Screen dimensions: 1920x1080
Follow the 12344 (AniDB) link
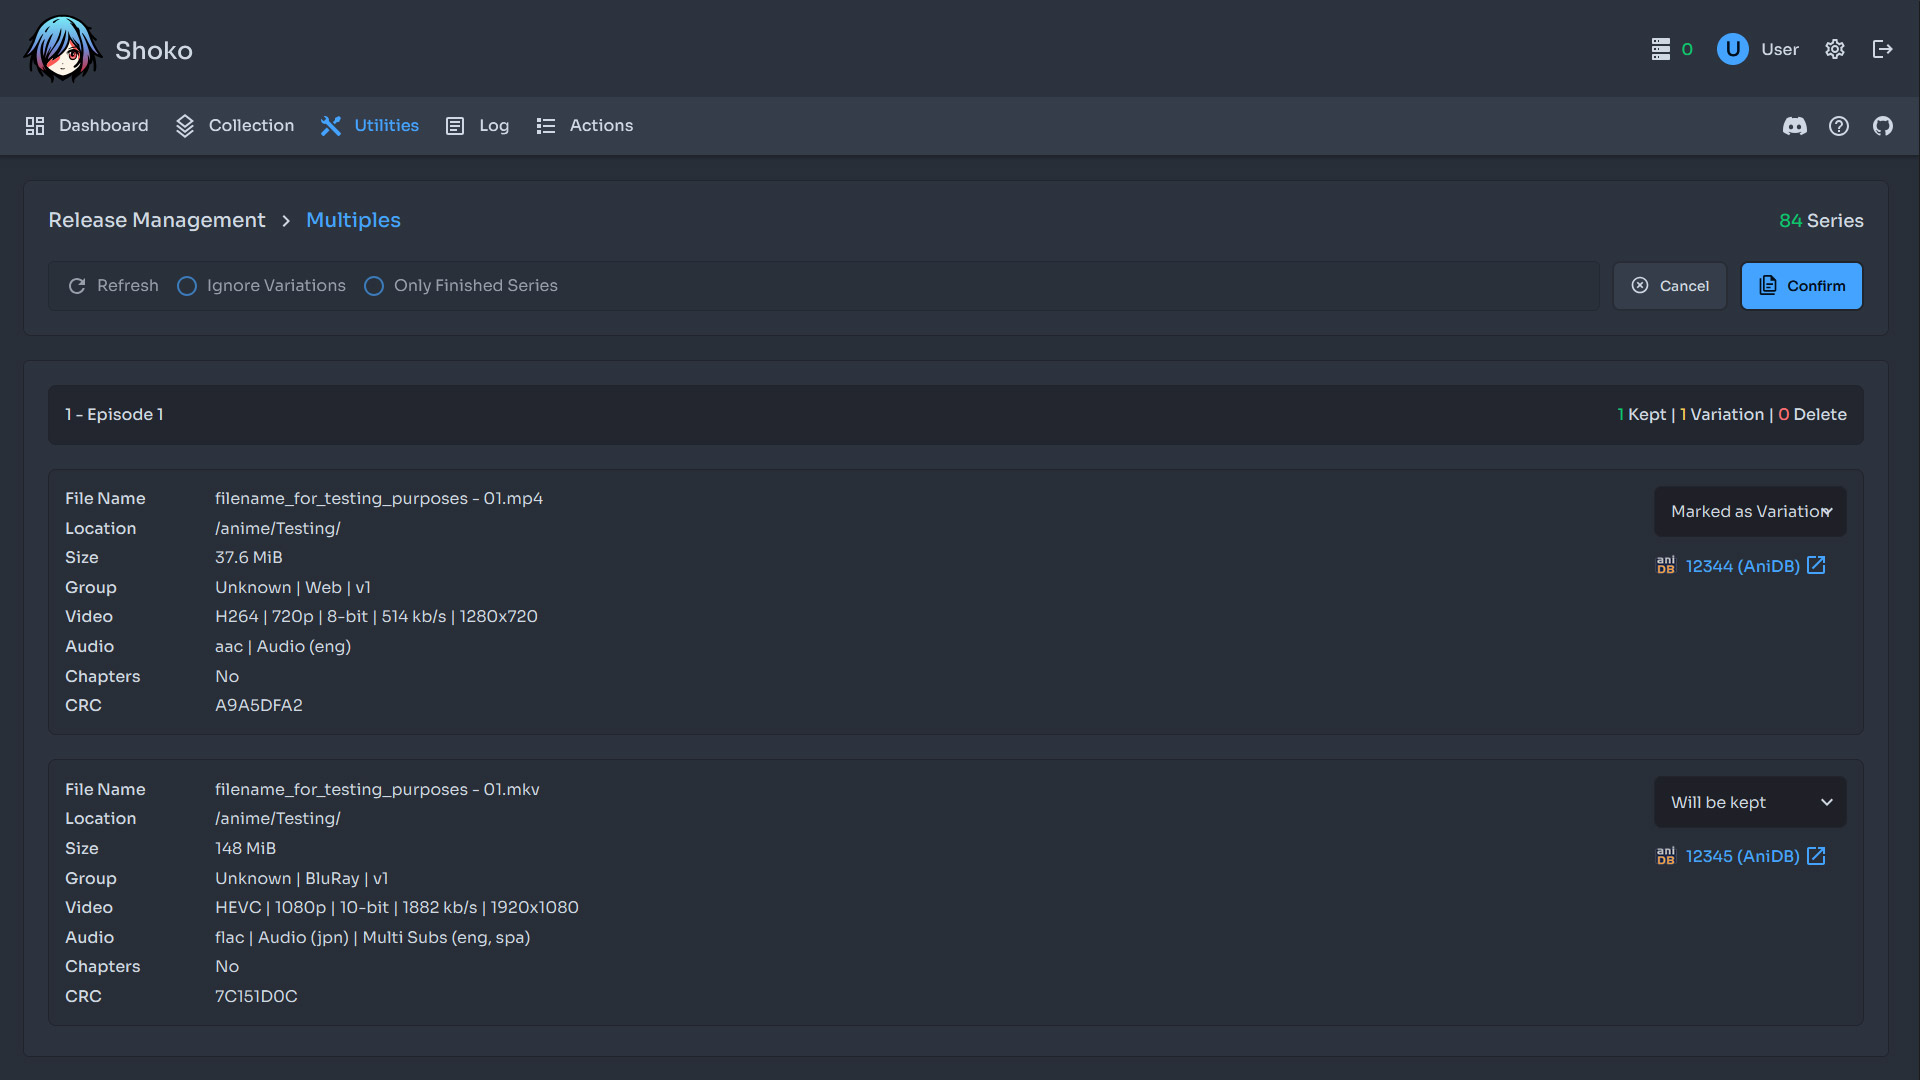coord(1742,565)
